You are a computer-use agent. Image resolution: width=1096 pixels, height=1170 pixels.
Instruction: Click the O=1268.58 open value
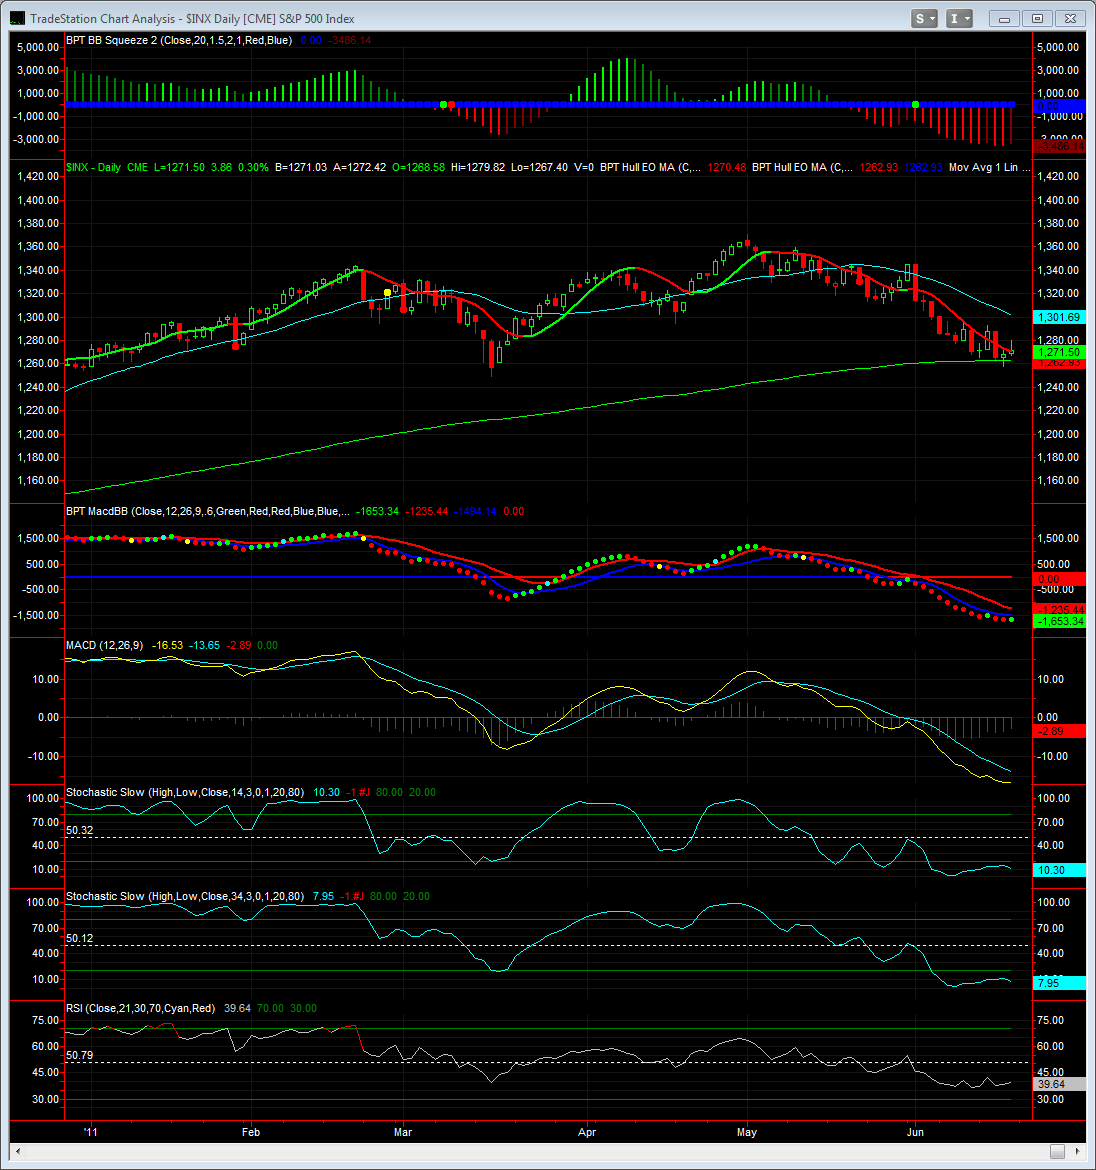[x=418, y=167]
